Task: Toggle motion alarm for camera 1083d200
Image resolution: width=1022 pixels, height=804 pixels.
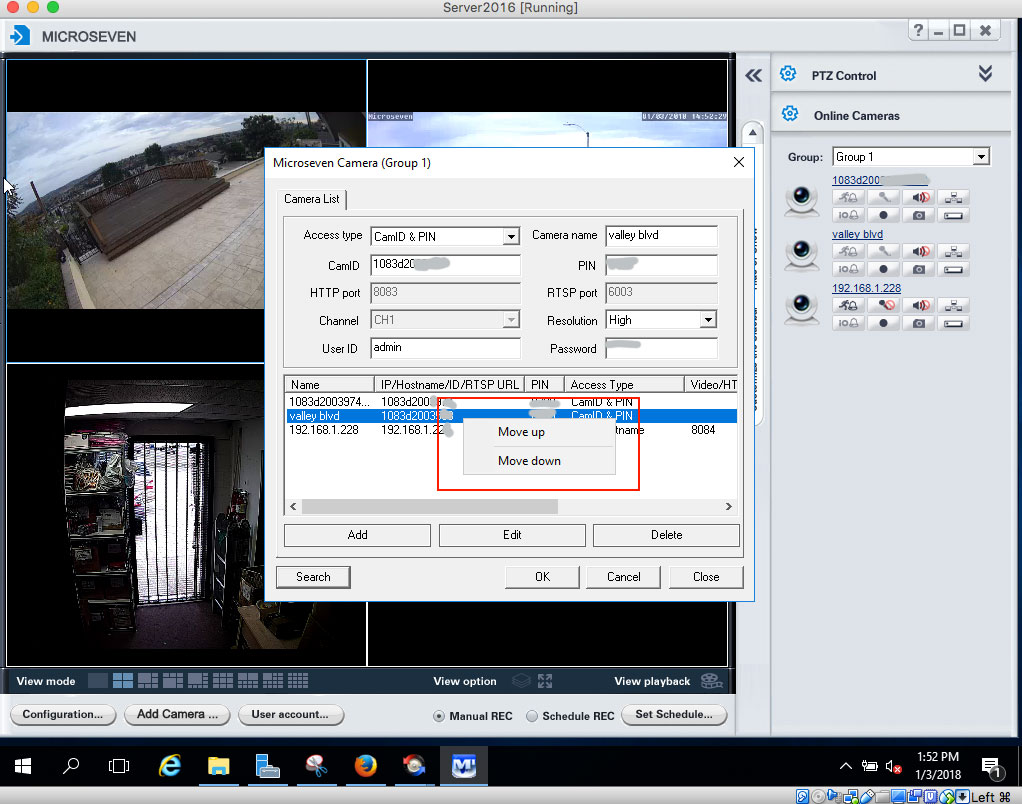Action: 848,197
